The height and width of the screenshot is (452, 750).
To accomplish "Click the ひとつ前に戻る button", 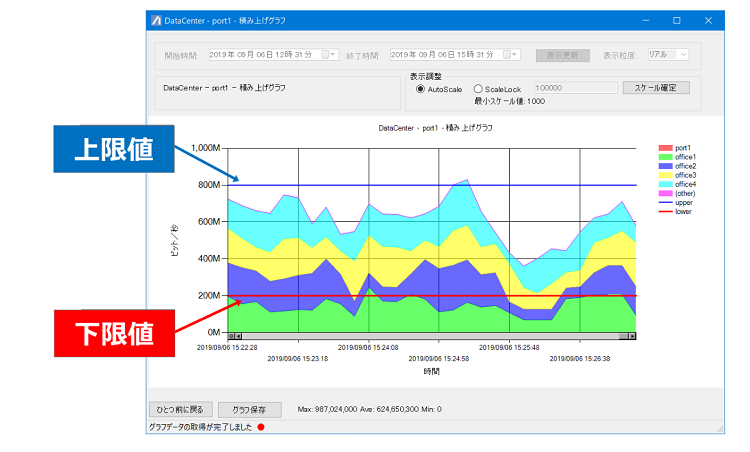I will click(180, 409).
